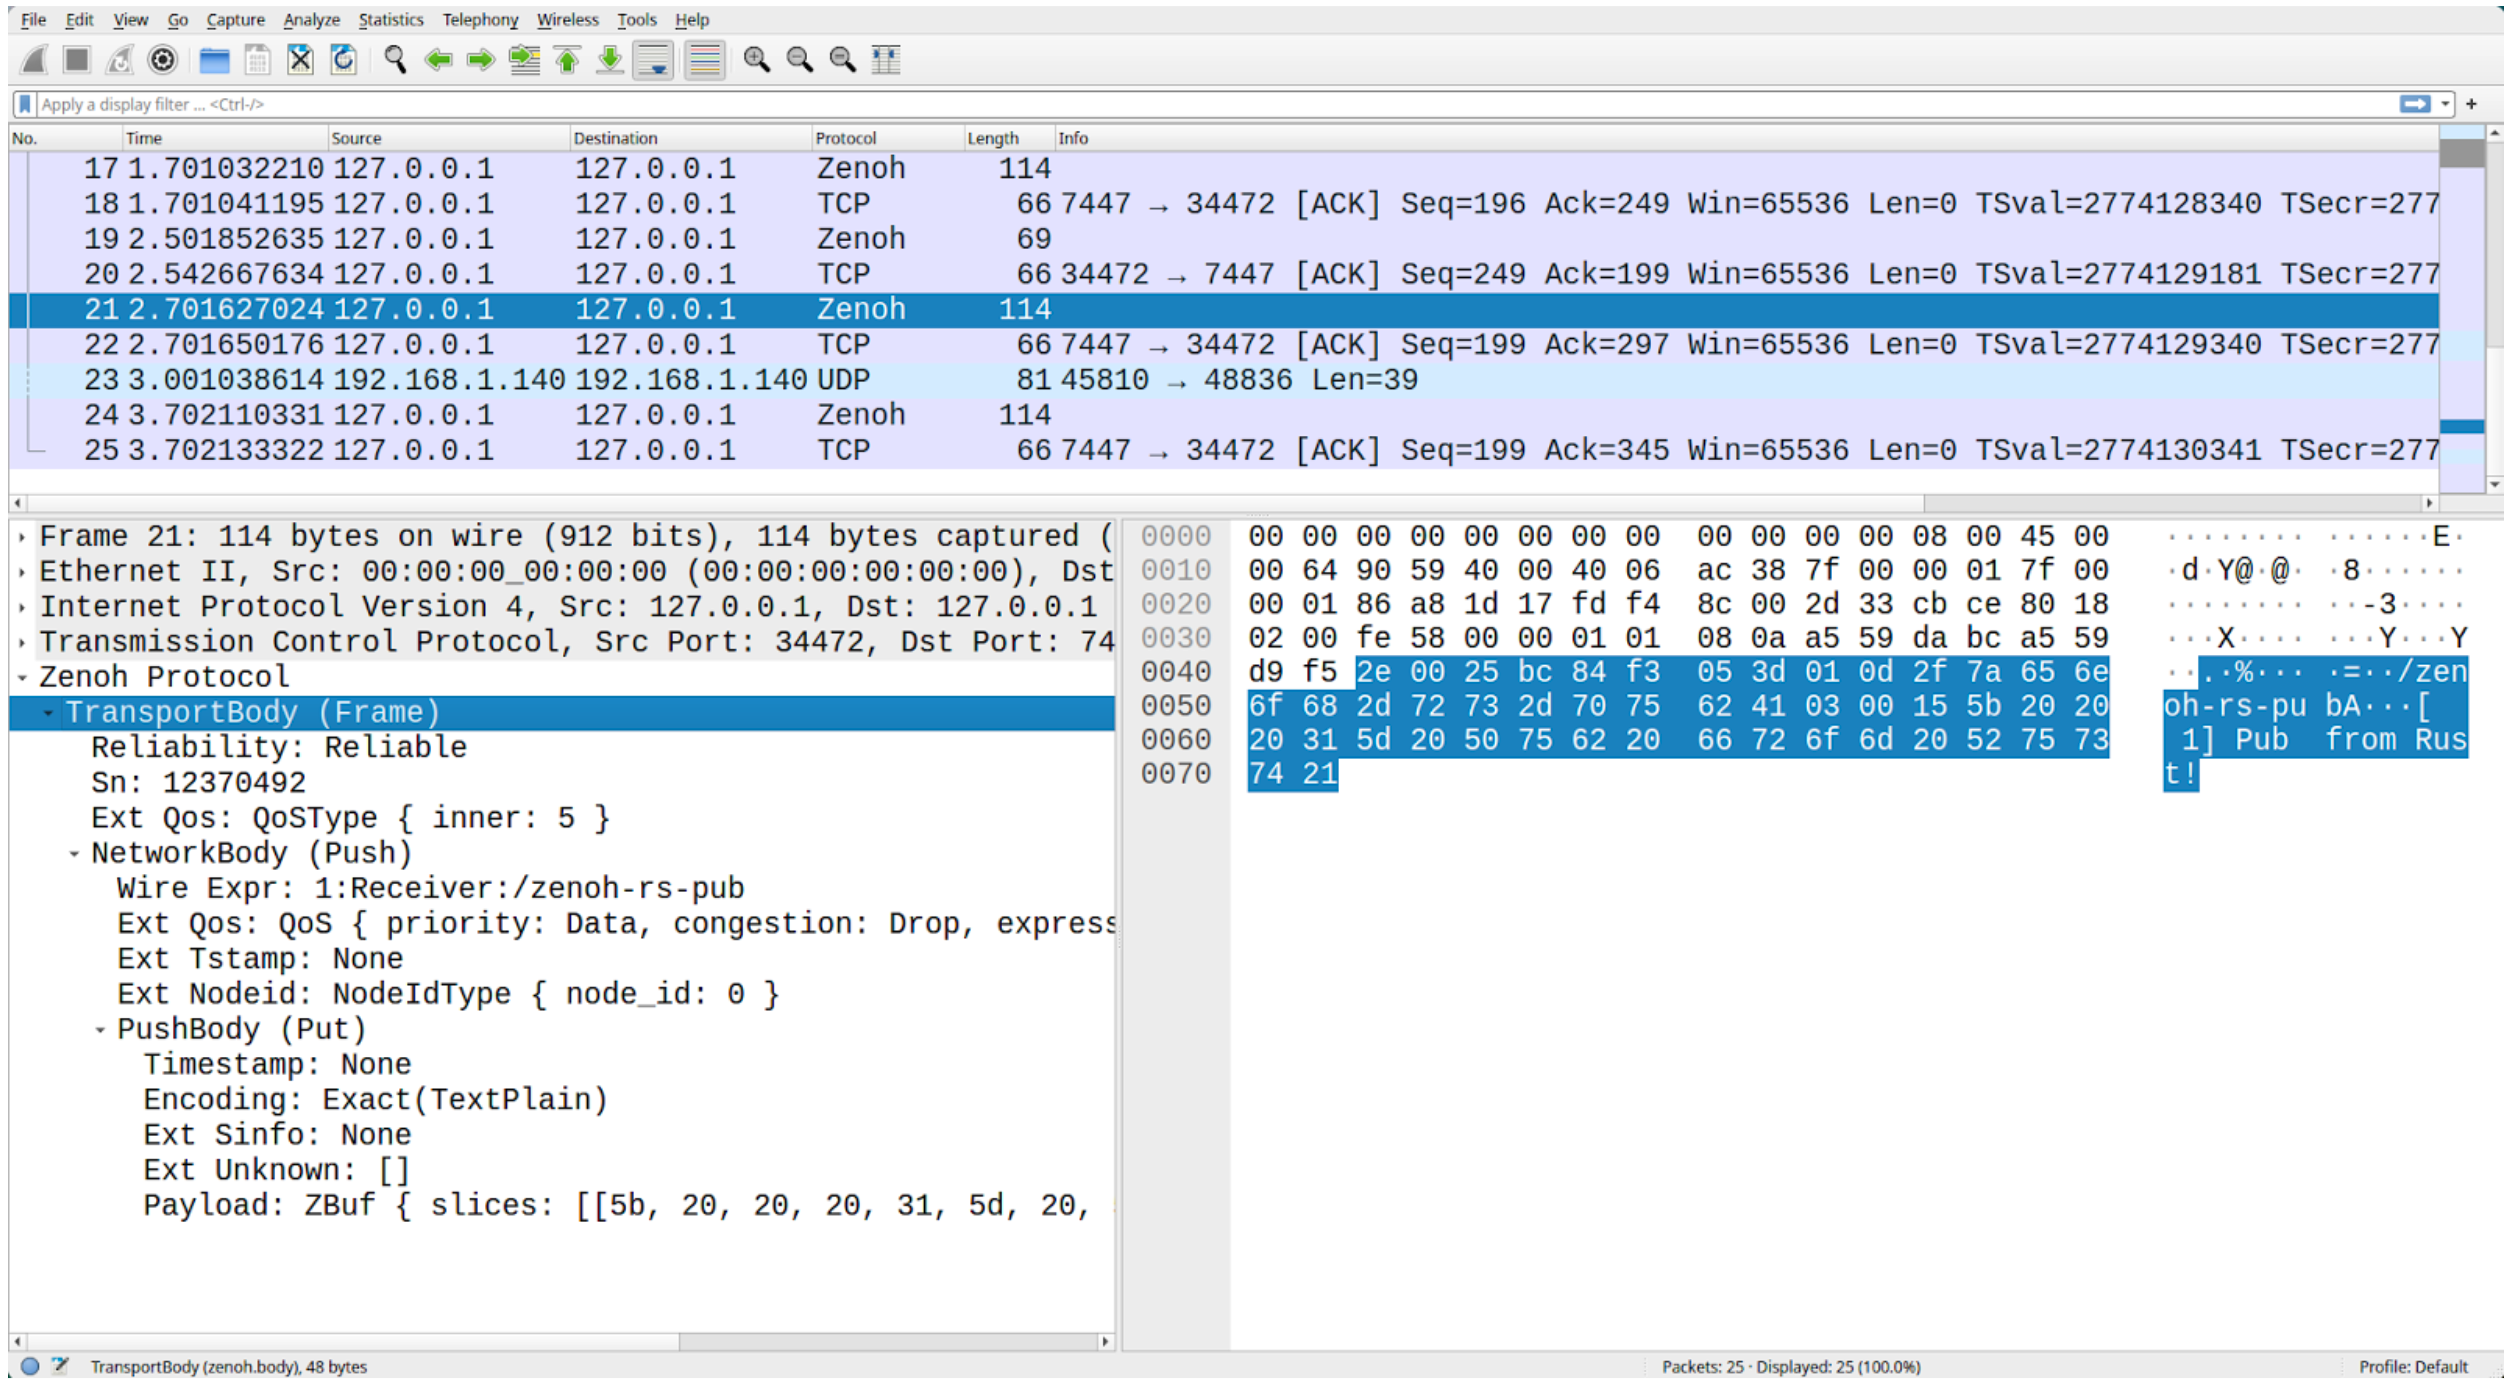Click the zoom in text icon
The height and width of the screenshot is (1384, 2512).
[x=756, y=60]
